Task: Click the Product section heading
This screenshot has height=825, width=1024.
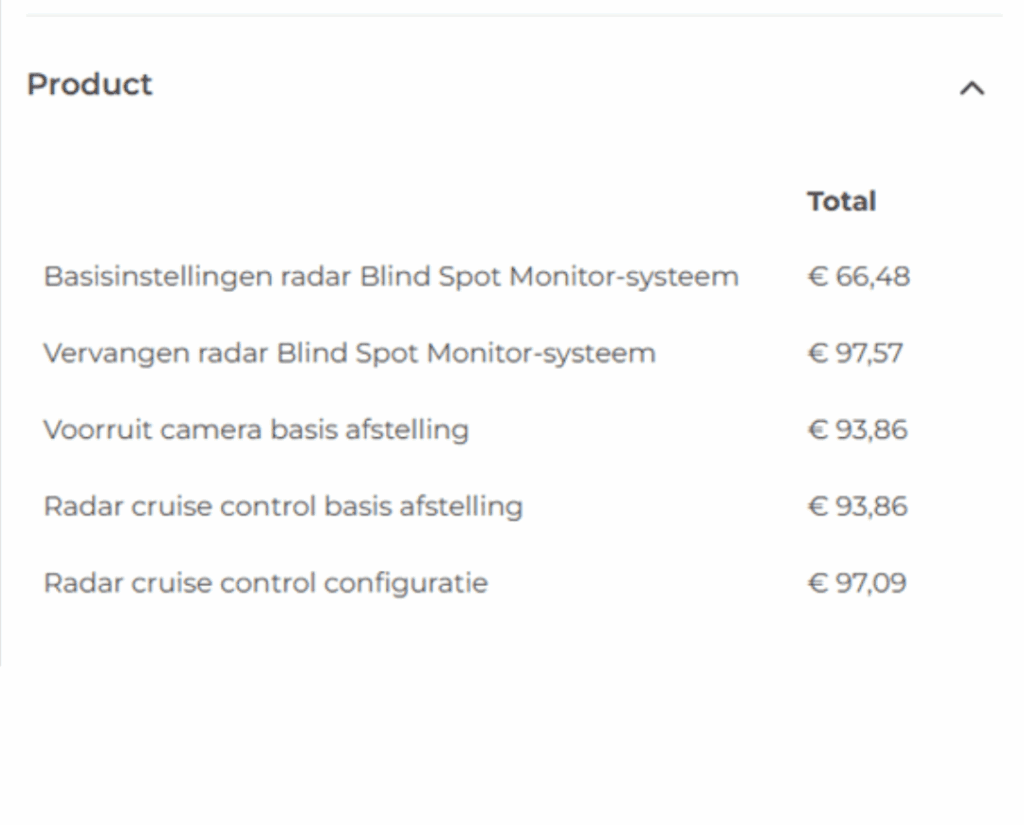Action: (89, 84)
